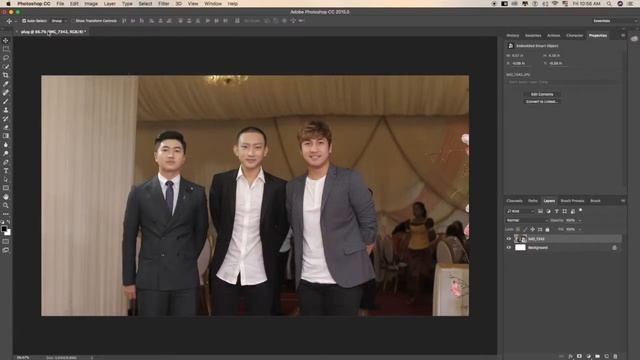Select the Horizontal Type tool
This screenshot has height=360, width=640.
[6, 171]
